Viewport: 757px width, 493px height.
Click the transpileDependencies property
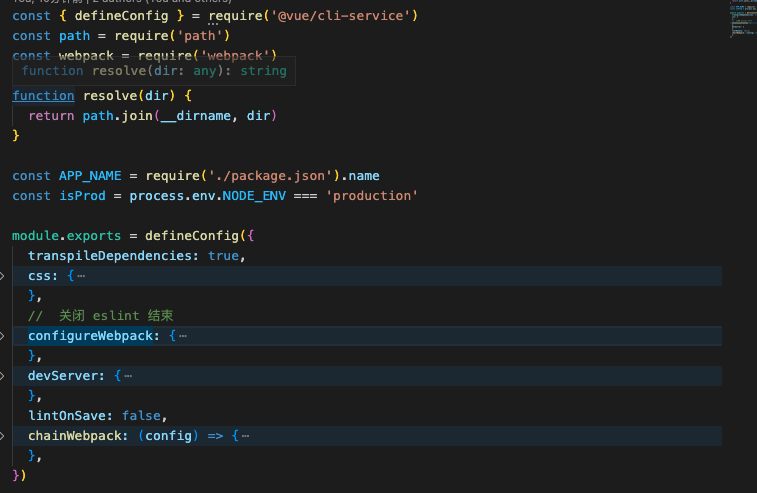[110, 256]
